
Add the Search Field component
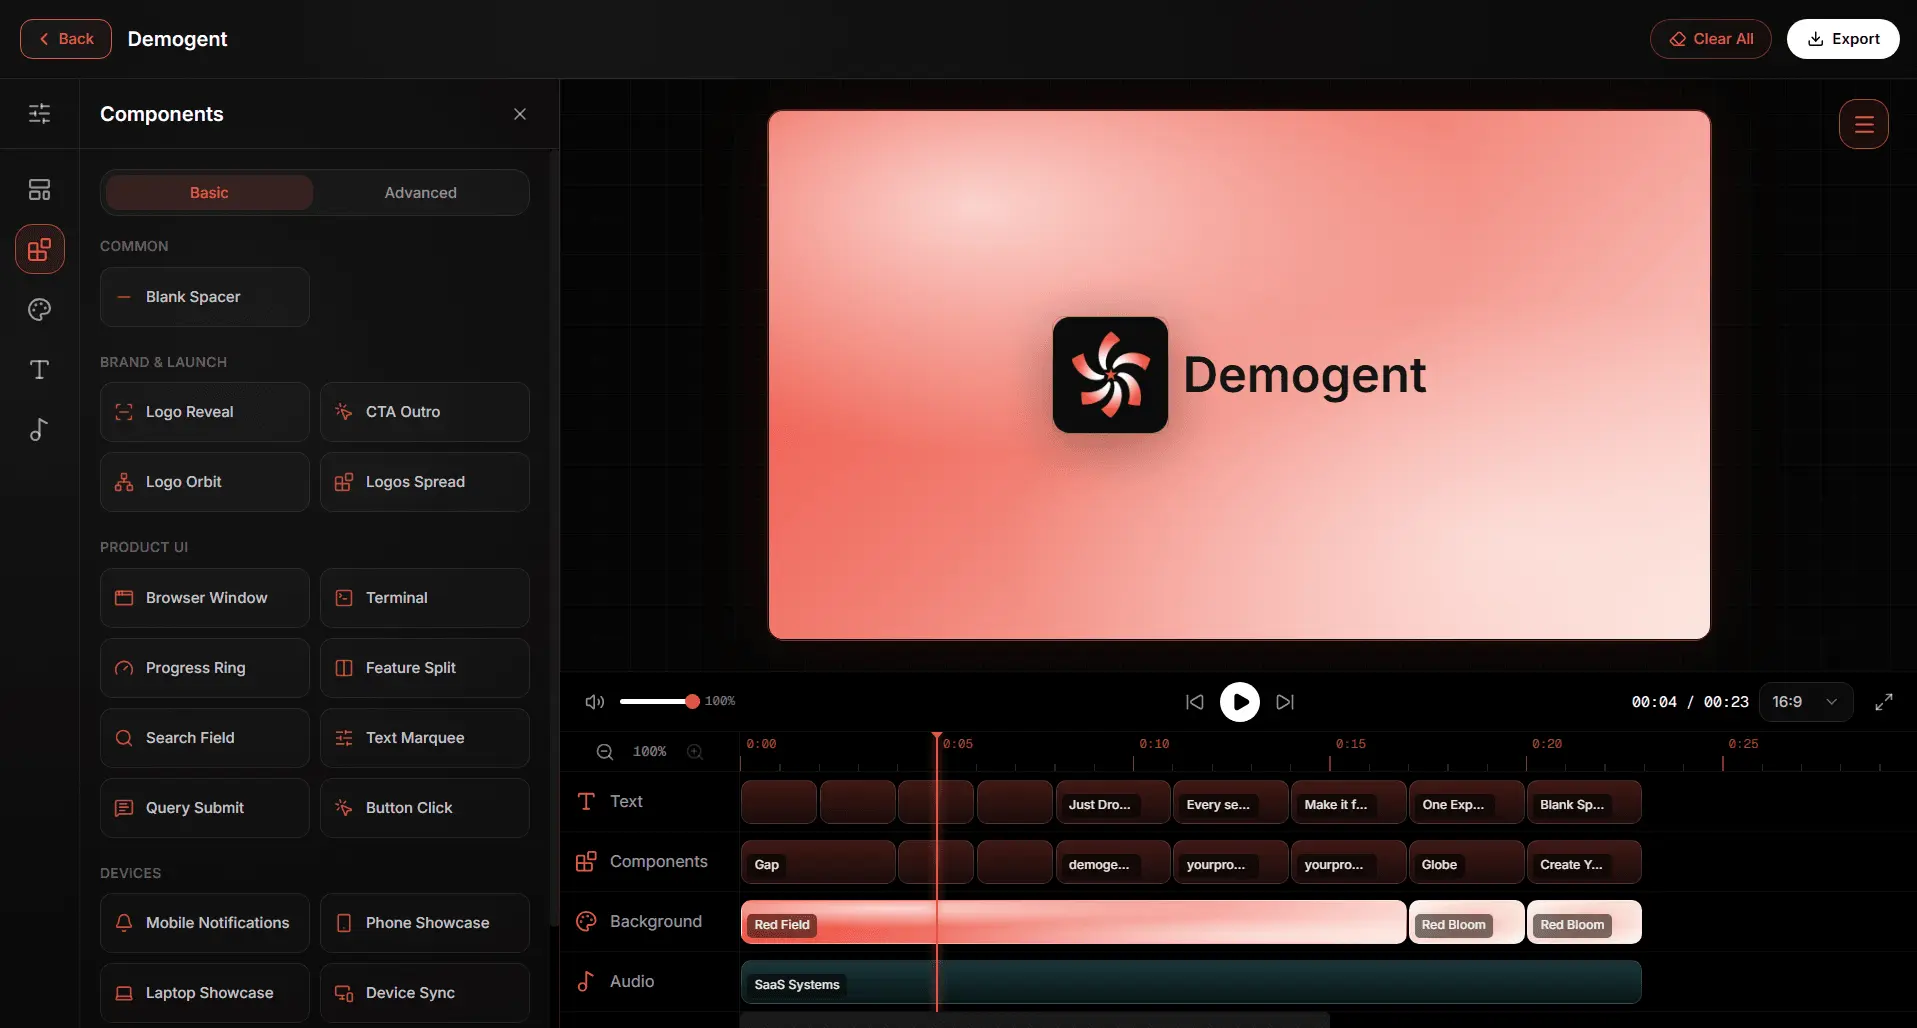pos(205,738)
